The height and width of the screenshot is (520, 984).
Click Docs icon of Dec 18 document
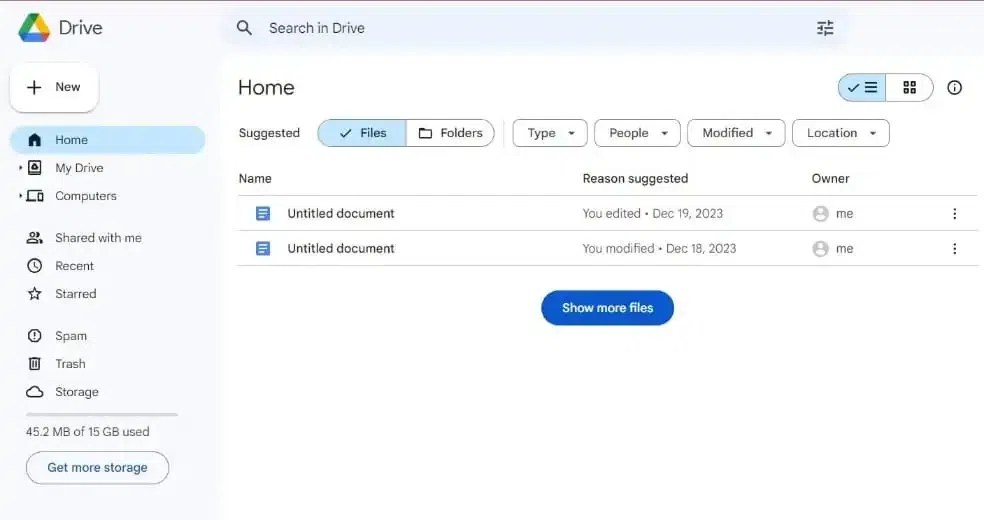263,248
